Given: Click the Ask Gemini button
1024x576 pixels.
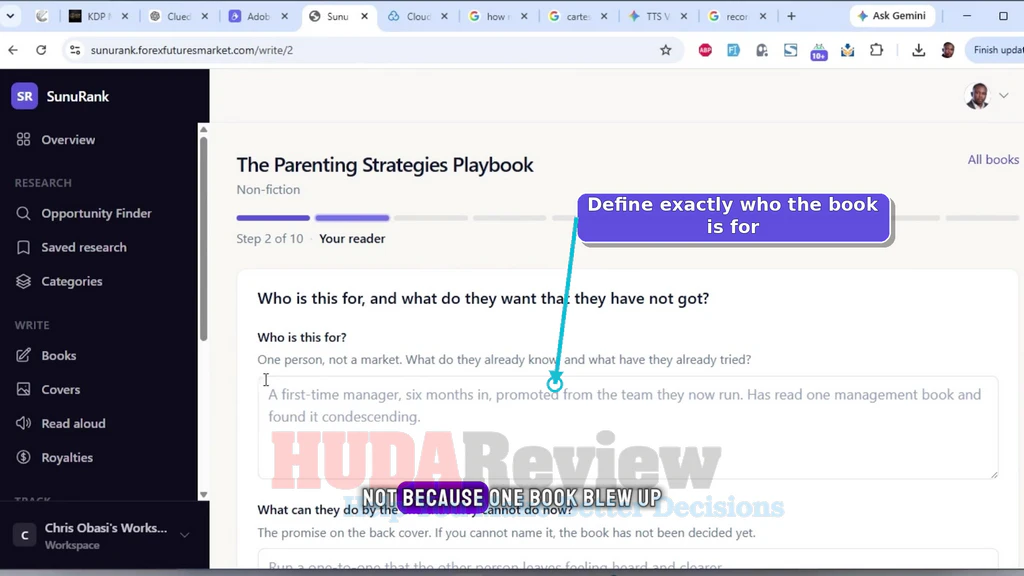Looking at the screenshot, I should click(x=892, y=16).
